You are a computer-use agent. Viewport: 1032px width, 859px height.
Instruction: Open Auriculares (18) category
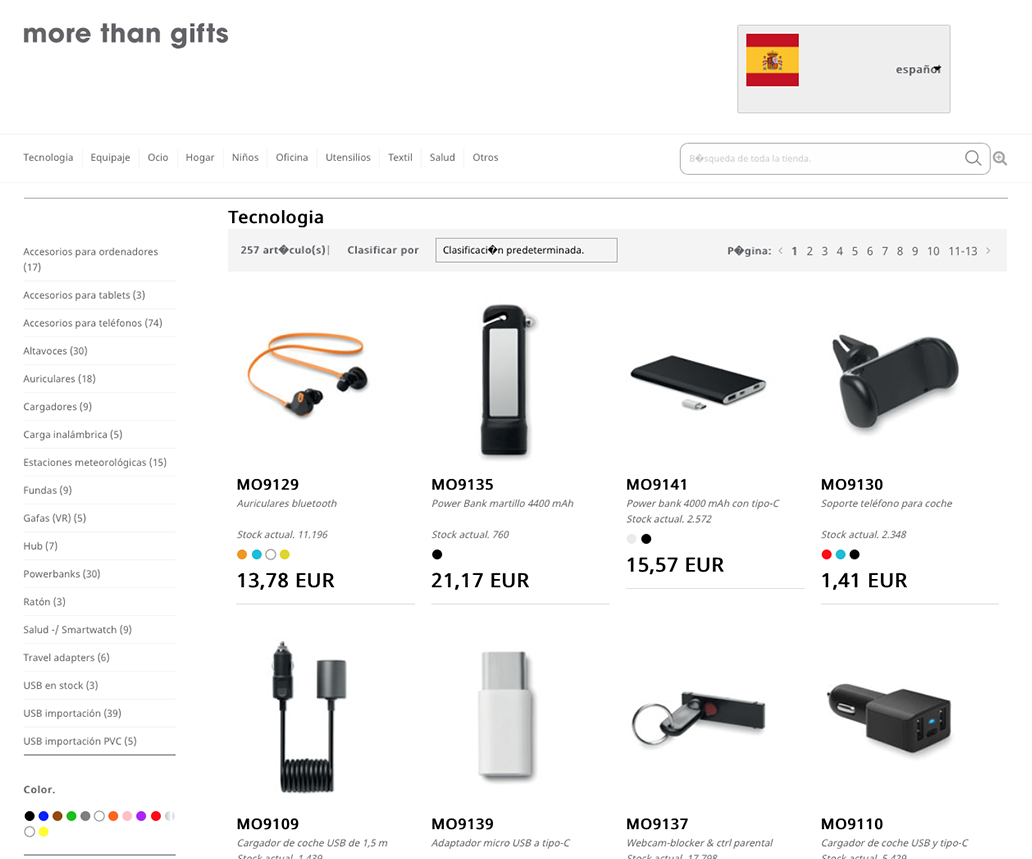(59, 379)
